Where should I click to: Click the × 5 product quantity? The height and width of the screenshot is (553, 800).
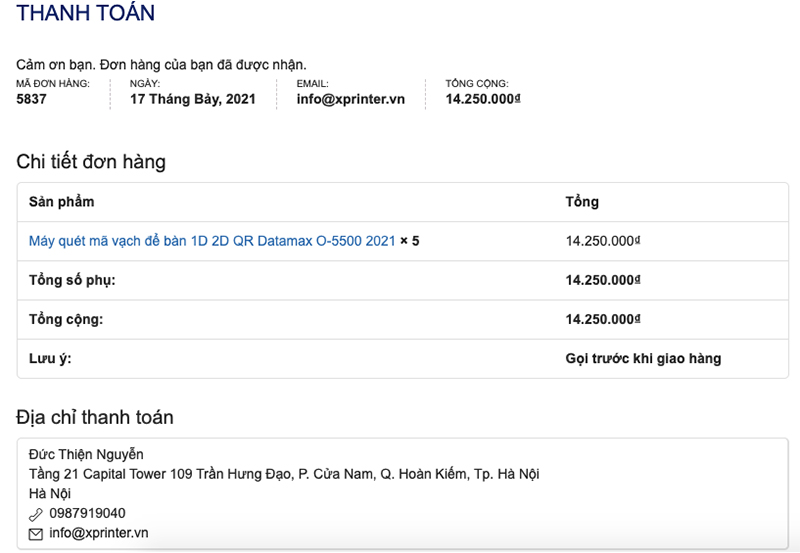[x=410, y=241]
